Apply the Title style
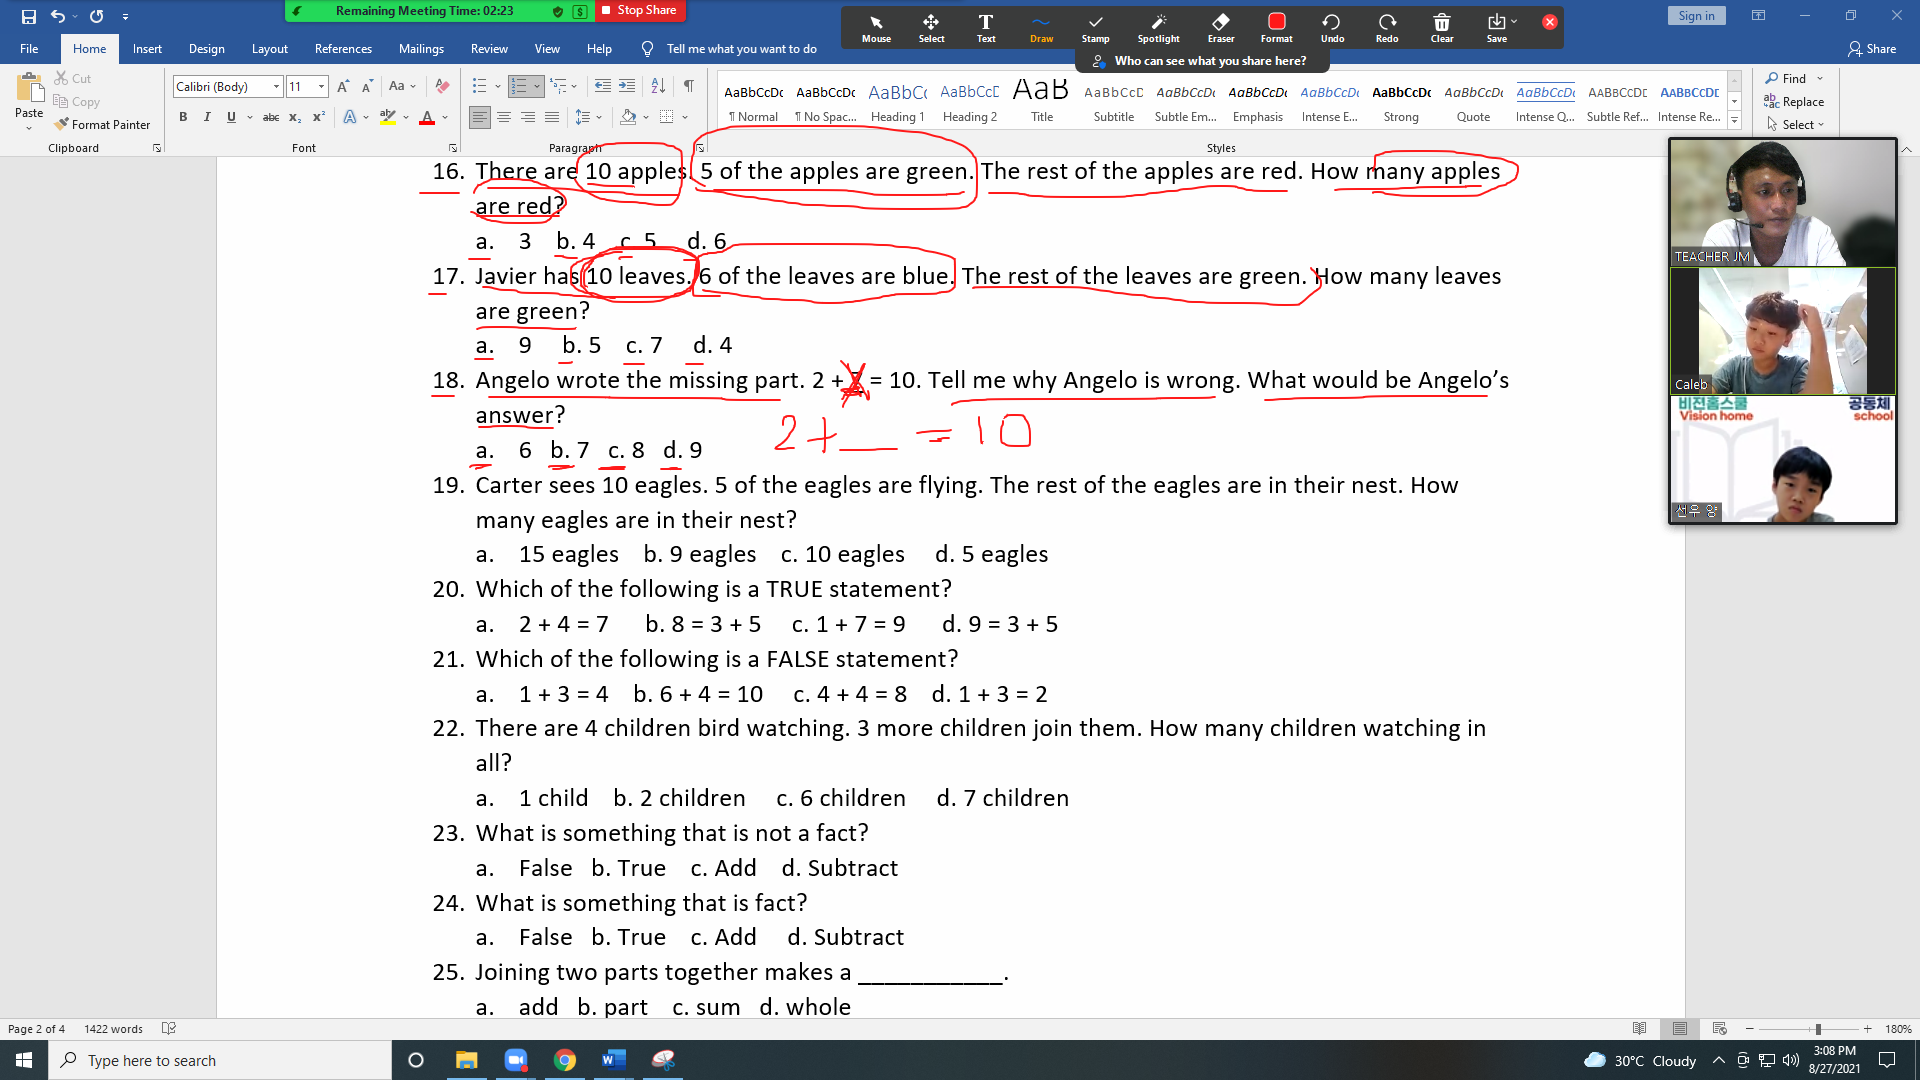The image size is (1920, 1080). pyautogui.click(x=1041, y=101)
